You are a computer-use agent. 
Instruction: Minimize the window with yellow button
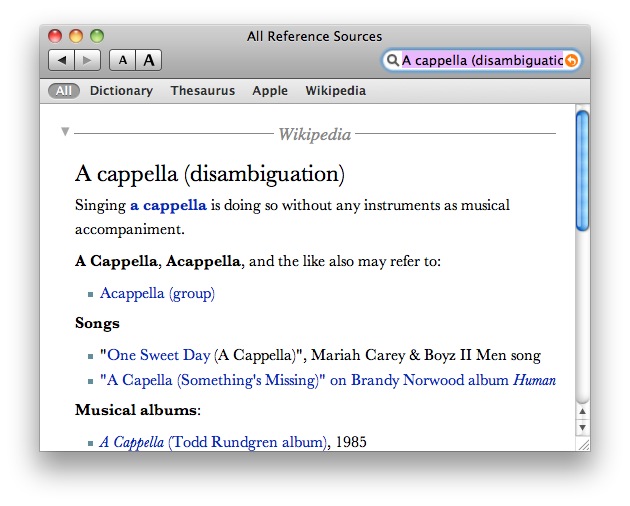[76, 36]
